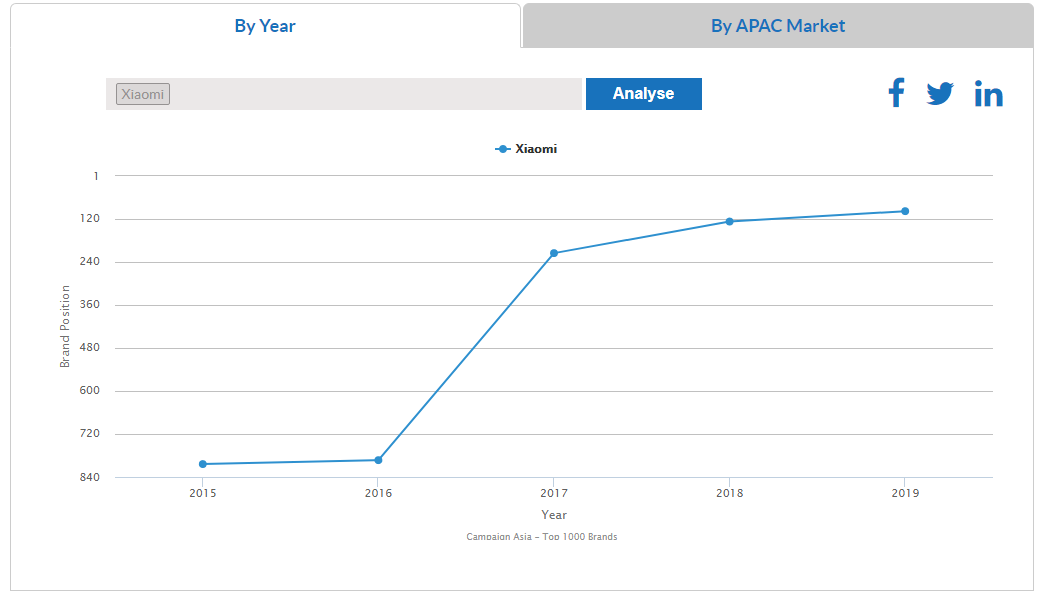Click the Year axis title below the chart
This screenshot has width=1041, height=591.
(554, 515)
